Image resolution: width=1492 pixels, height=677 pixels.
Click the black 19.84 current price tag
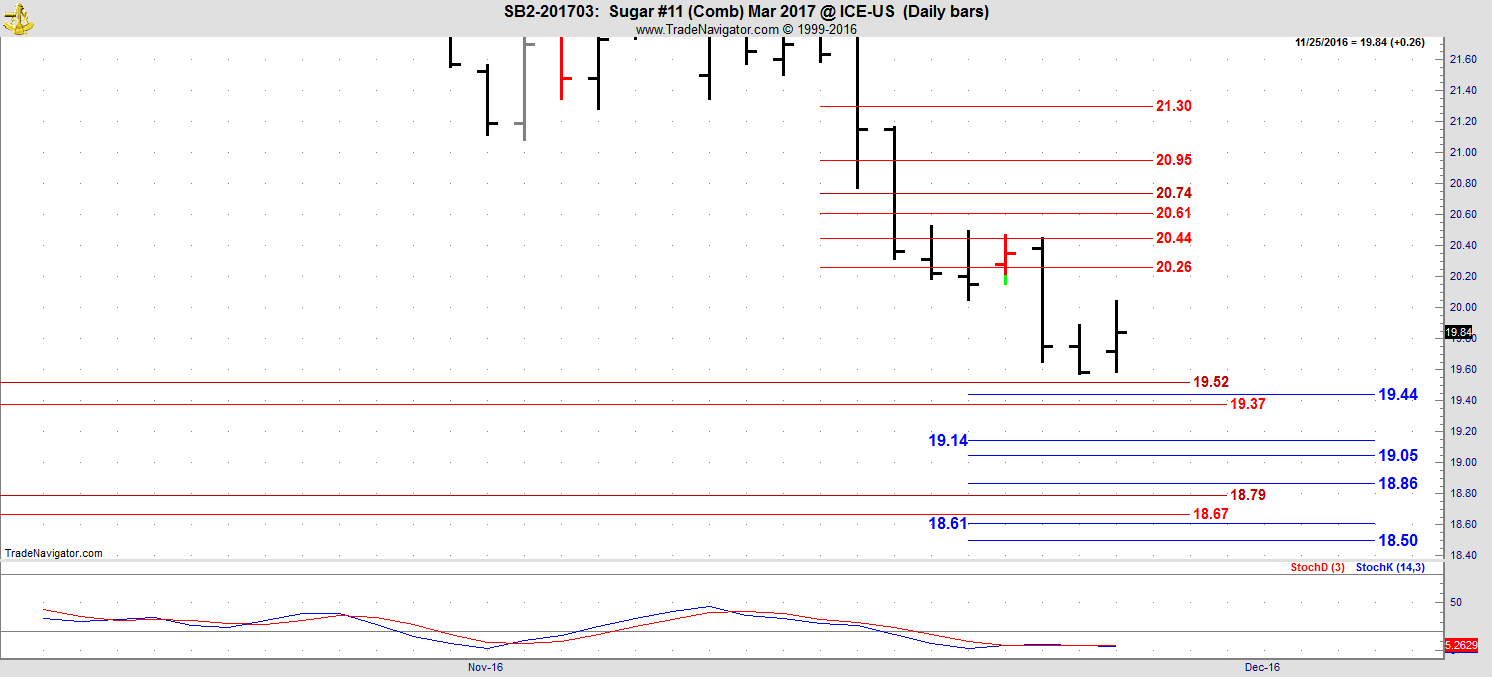[1458, 332]
